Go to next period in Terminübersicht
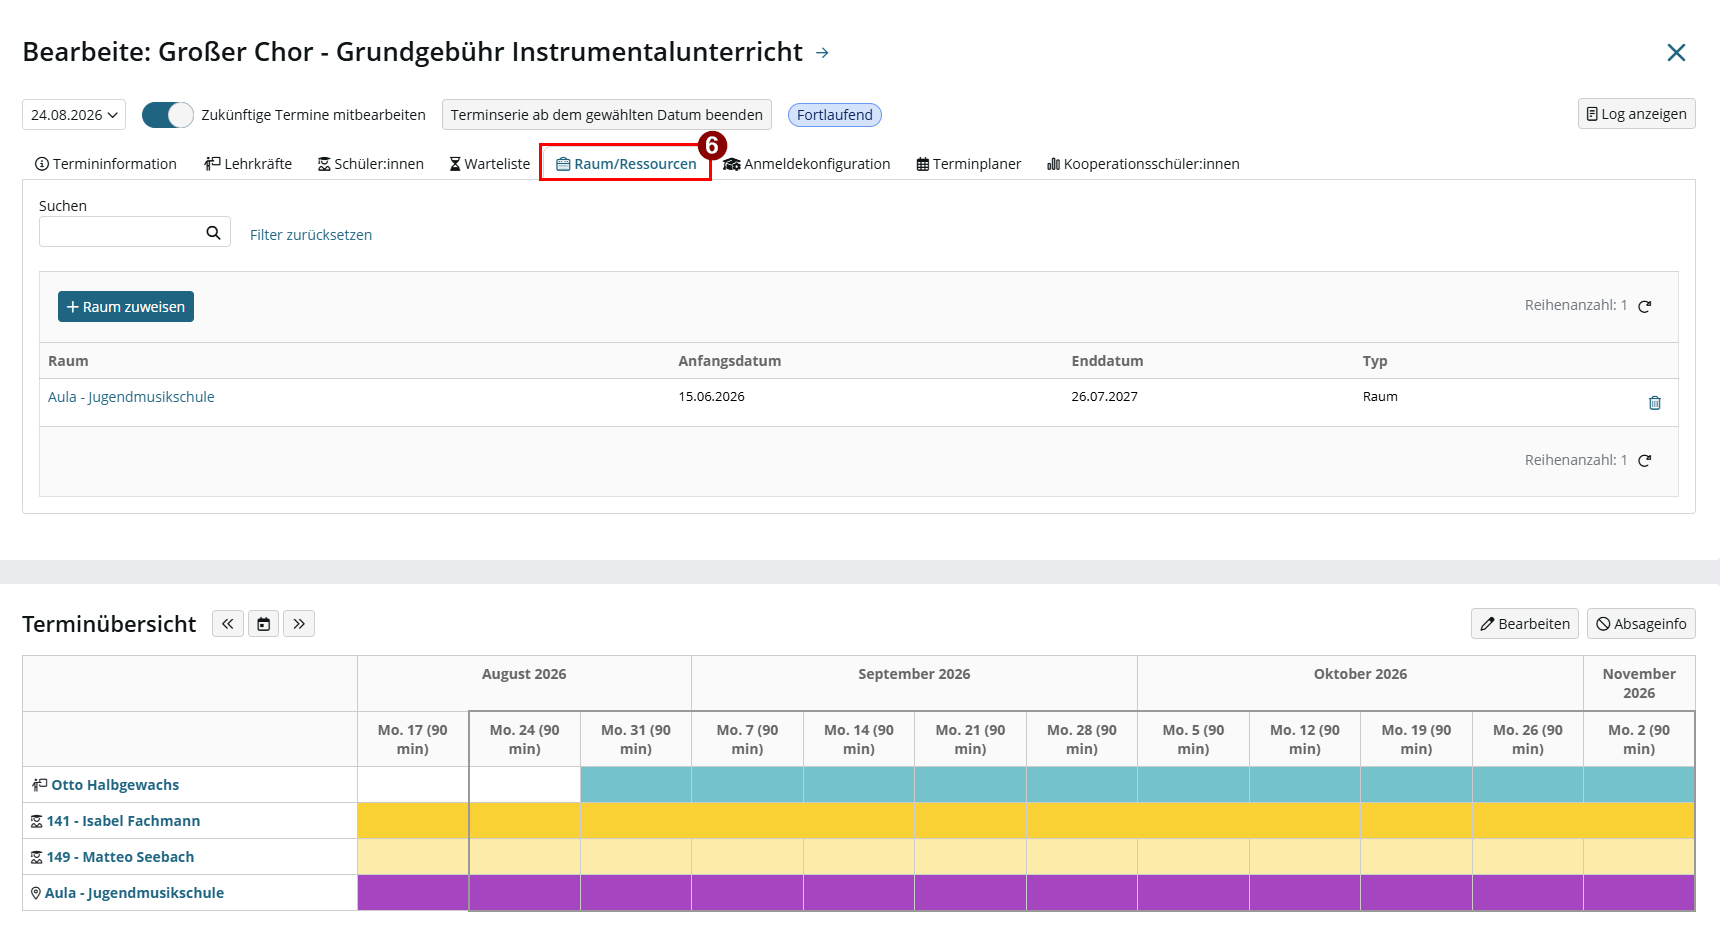 (299, 624)
